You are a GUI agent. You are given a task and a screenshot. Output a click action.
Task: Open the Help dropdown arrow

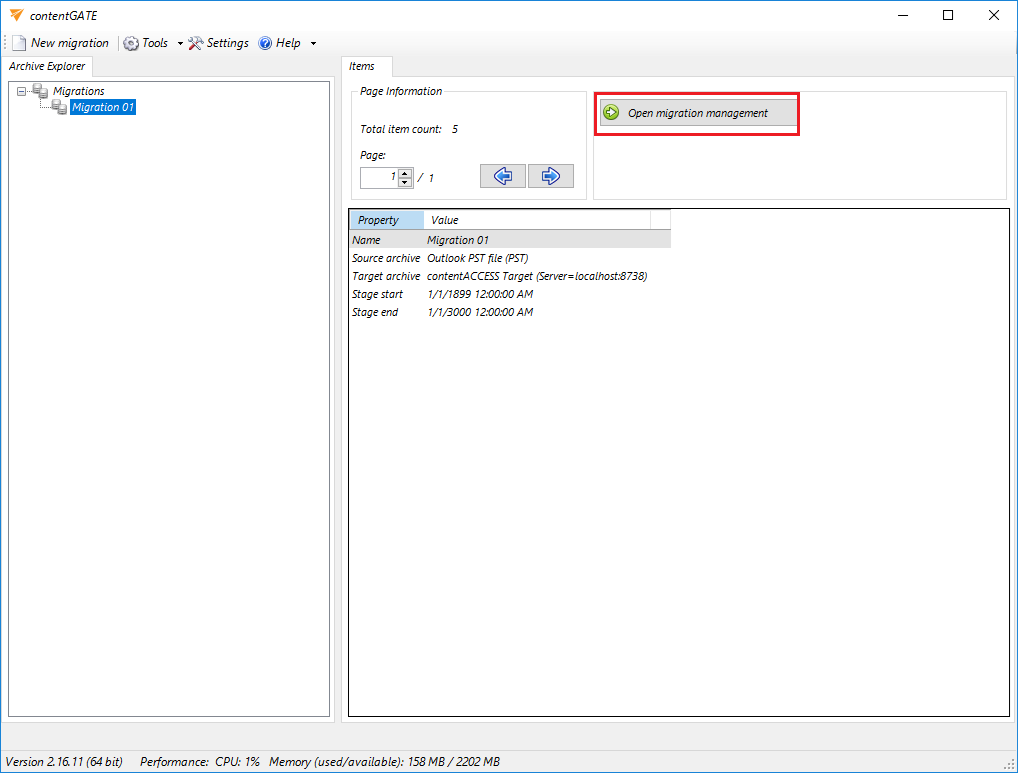pyautogui.click(x=313, y=44)
